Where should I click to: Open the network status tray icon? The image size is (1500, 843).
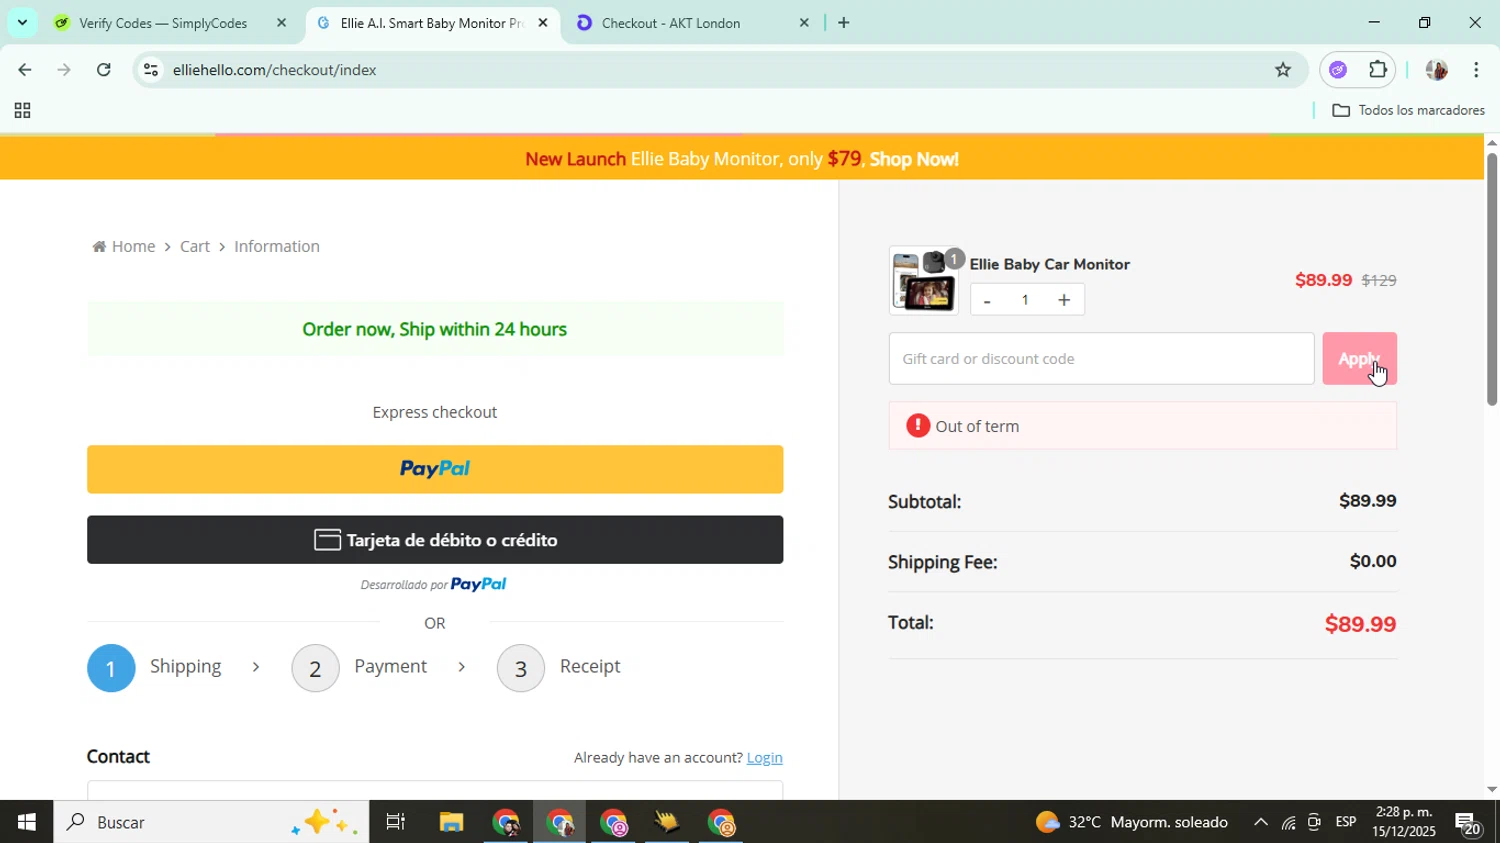pos(1289,822)
